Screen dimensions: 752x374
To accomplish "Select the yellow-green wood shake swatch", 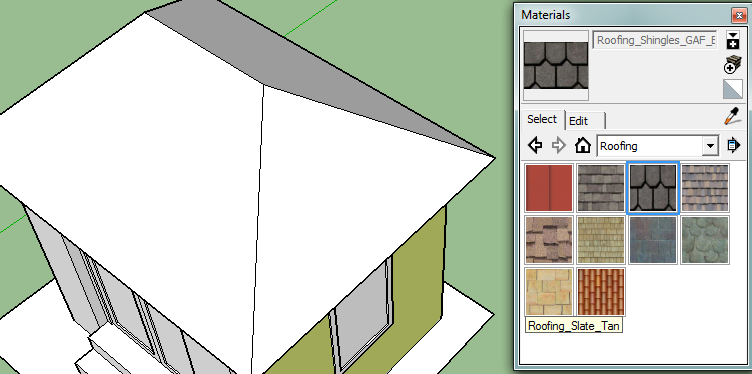I will (601, 240).
